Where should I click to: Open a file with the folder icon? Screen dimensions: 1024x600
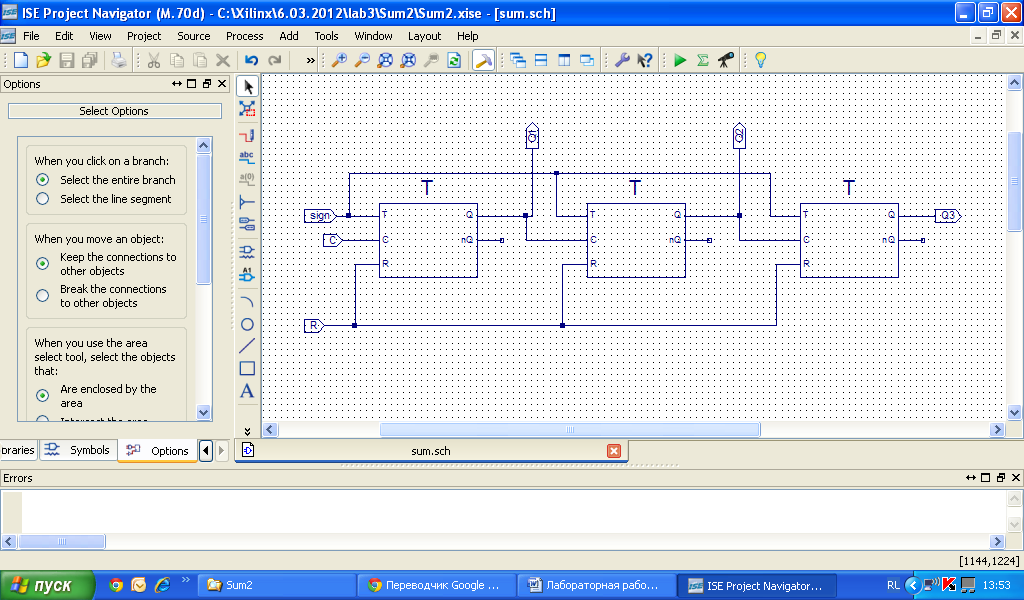(x=43, y=60)
